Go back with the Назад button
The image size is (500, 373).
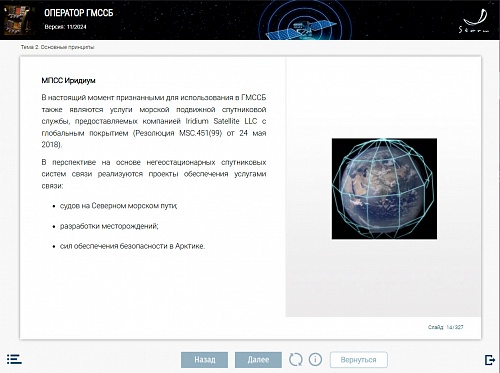coord(205,360)
